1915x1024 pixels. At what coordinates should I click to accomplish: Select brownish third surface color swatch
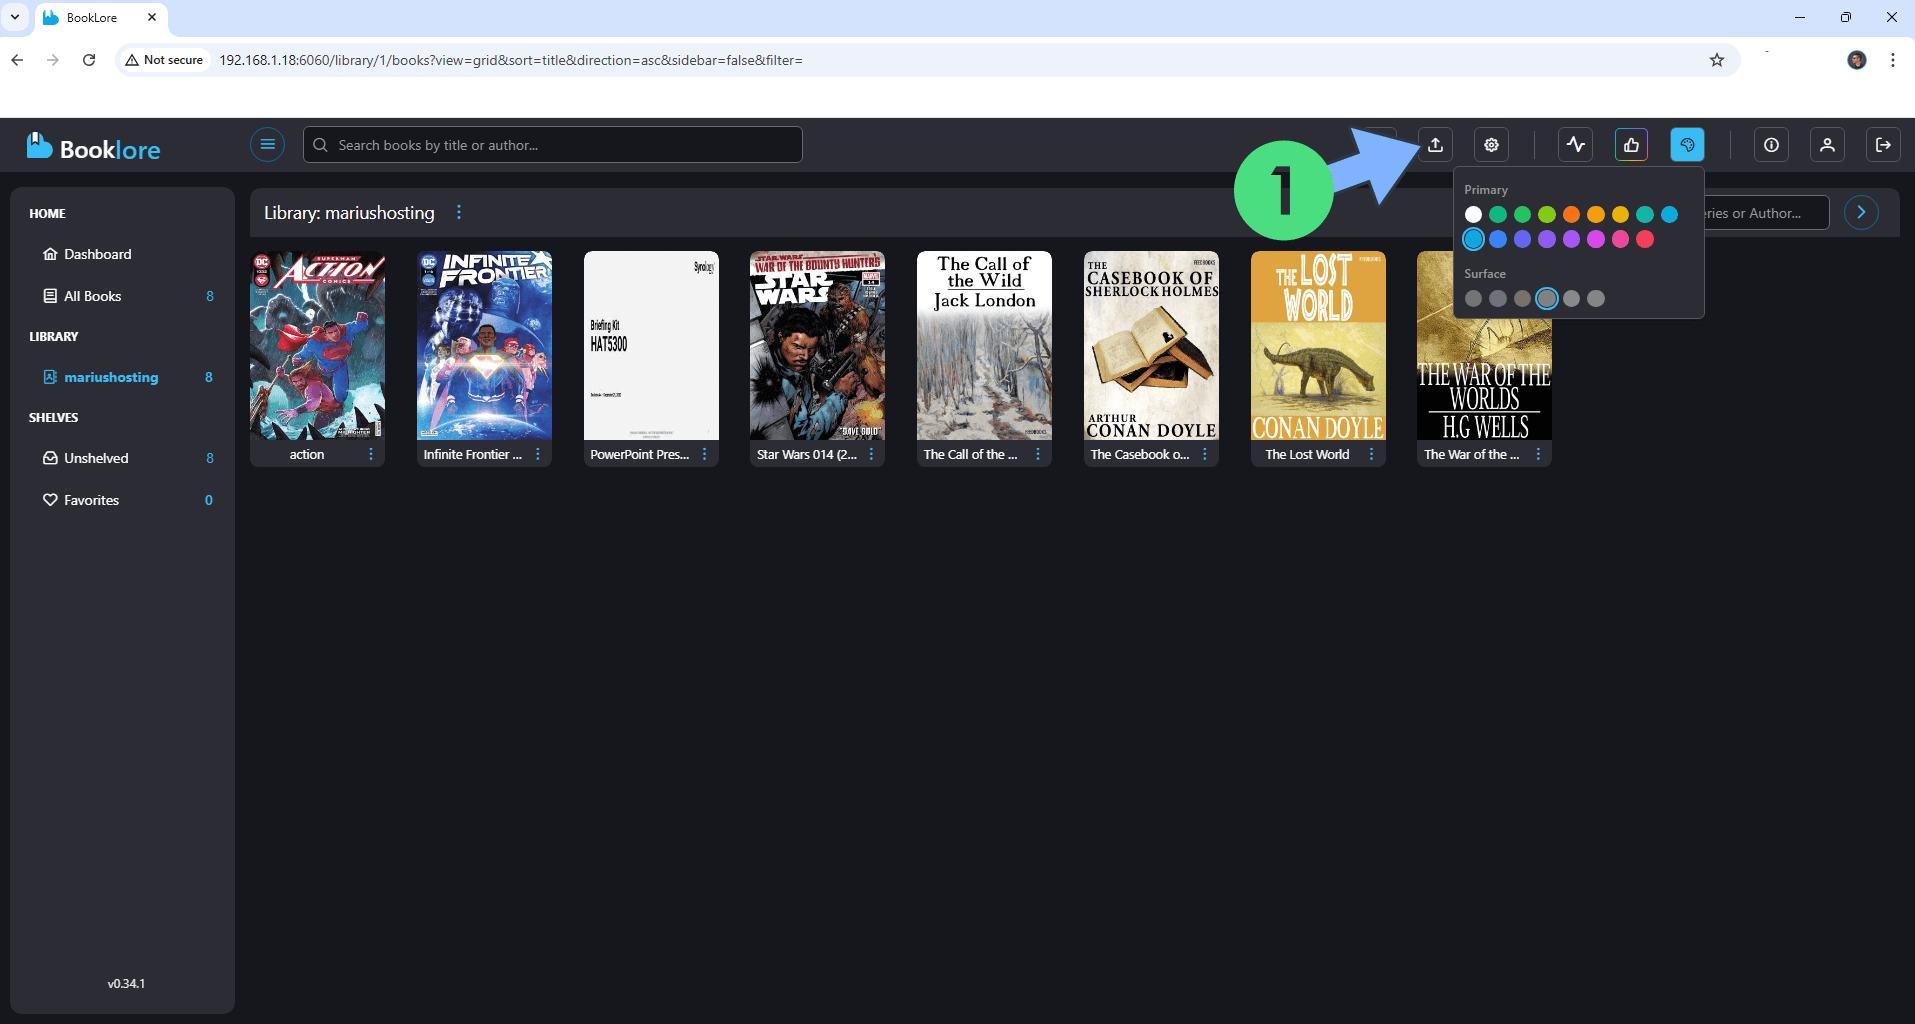coord(1522,298)
